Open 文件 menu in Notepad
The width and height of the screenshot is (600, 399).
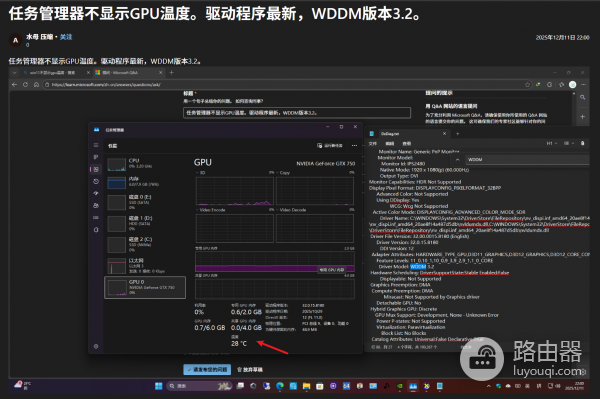(373, 143)
